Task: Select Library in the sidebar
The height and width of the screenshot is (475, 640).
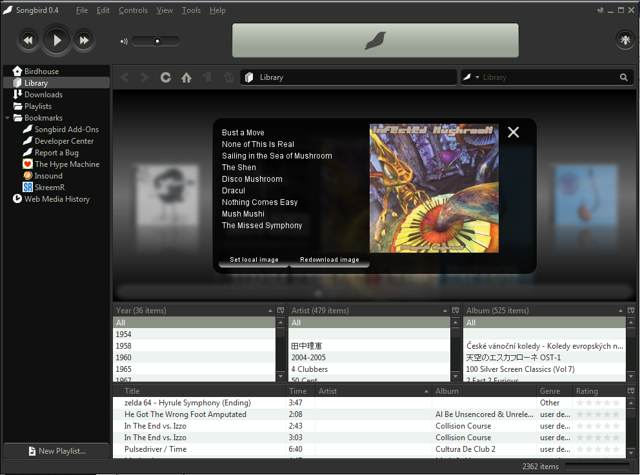Action: pyautogui.click(x=56, y=83)
